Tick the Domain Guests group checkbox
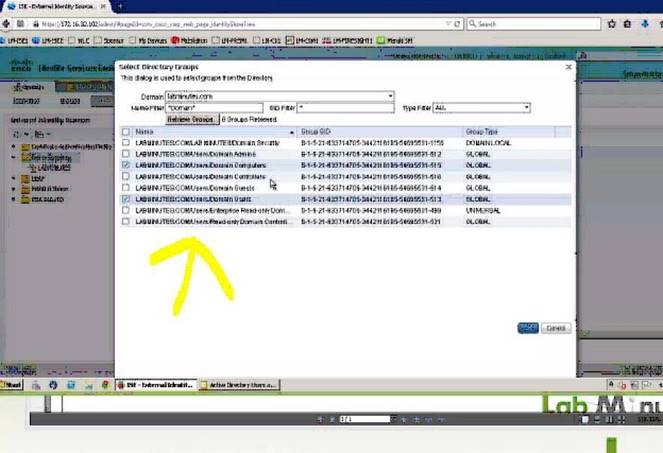Viewport: 663px width, 453px height. click(126, 187)
